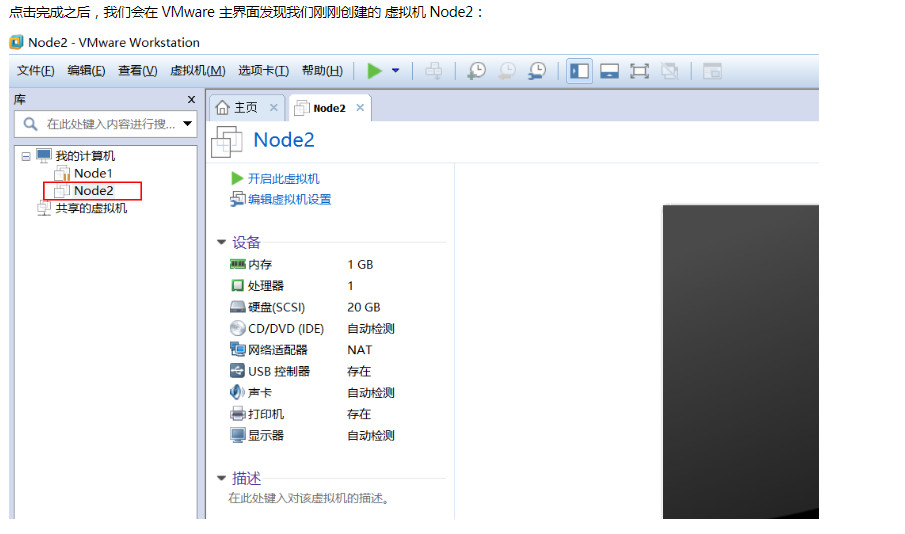Click the 内存 memory device icon
The height and width of the screenshot is (534, 905).
click(x=238, y=264)
